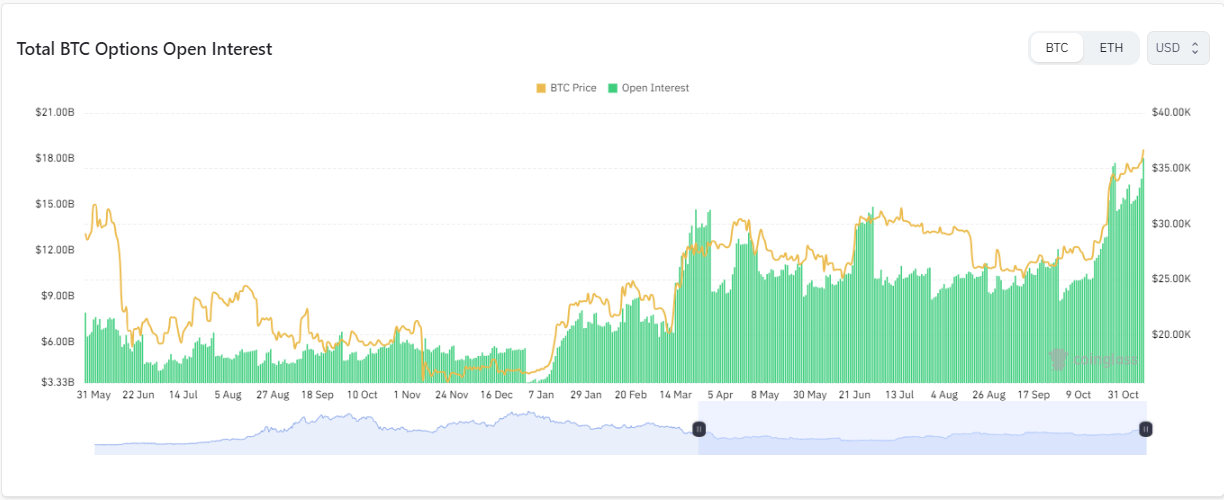Click the Total BTC Options Open Interest title
The width and height of the screenshot is (1224, 500).
click(145, 49)
